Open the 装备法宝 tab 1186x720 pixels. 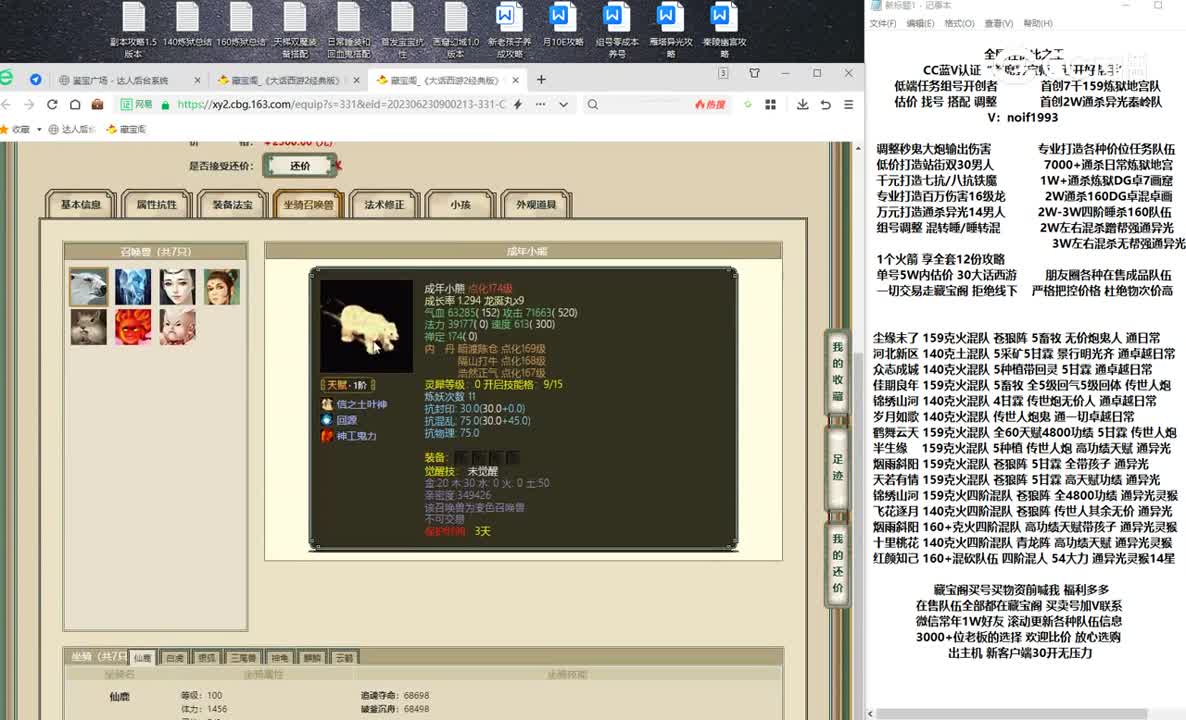pos(232,205)
